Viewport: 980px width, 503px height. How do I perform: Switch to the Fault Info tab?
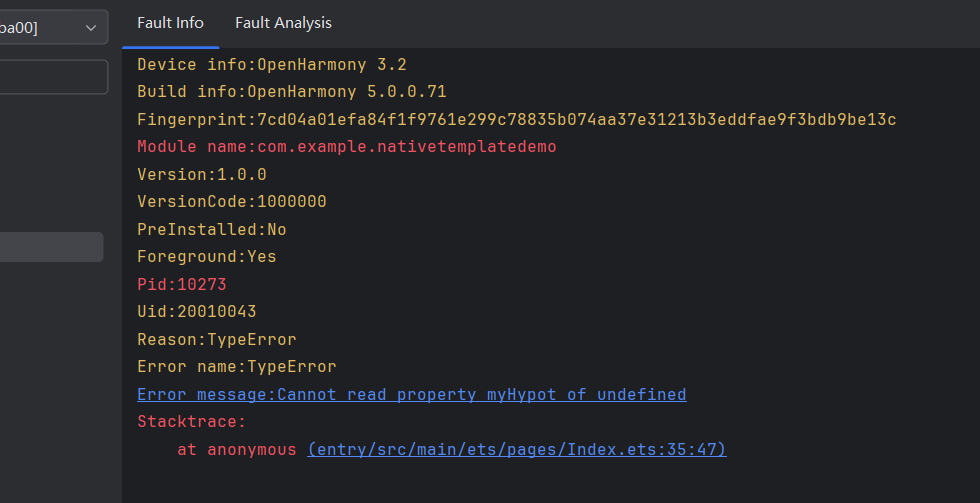[x=170, y=23]
